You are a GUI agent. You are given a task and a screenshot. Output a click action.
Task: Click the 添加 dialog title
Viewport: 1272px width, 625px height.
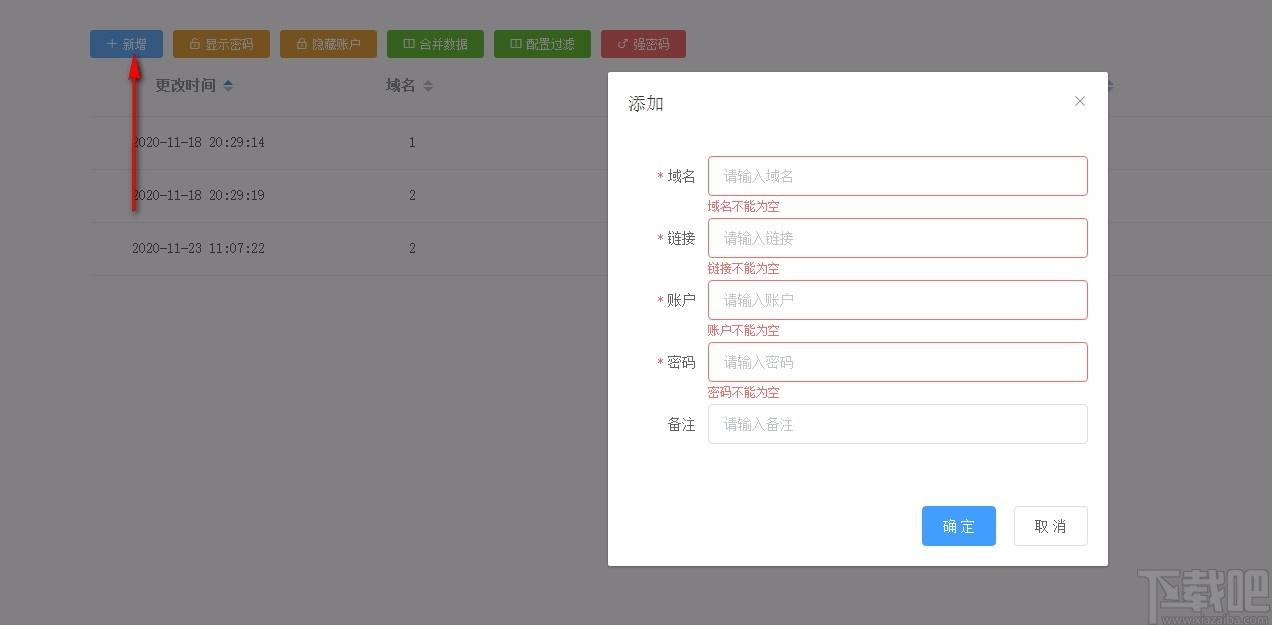point(646,104)
